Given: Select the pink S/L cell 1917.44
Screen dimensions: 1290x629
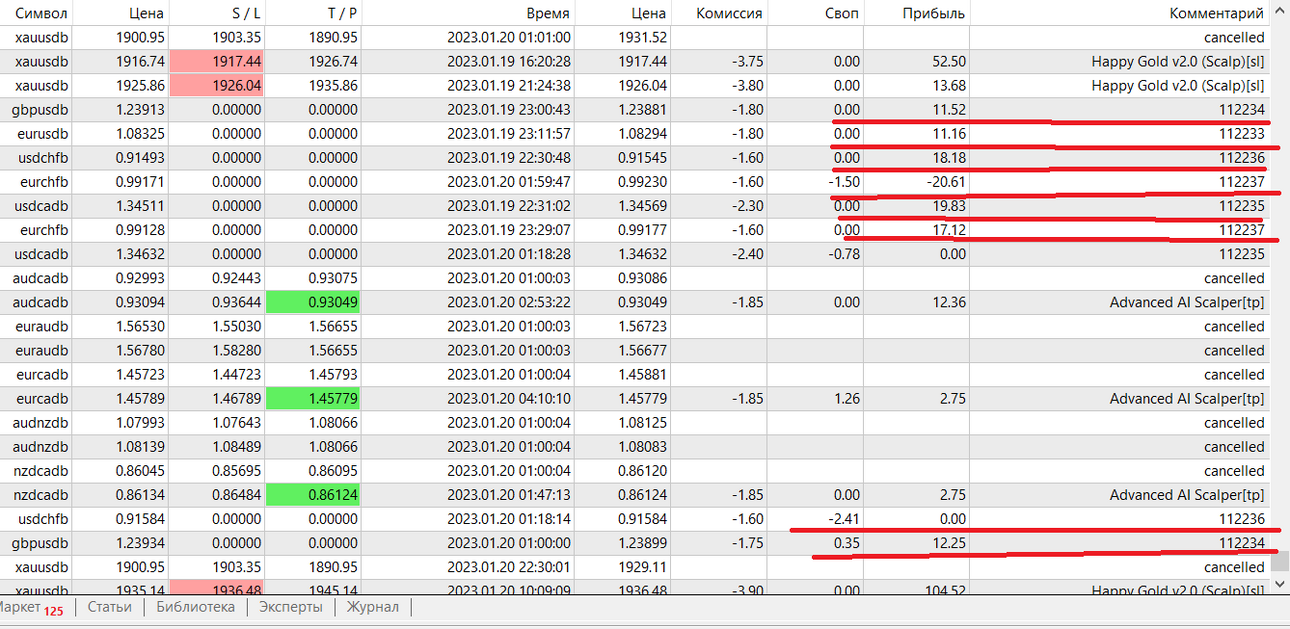Looking at the screenshot, I should [x=219, y=61].
